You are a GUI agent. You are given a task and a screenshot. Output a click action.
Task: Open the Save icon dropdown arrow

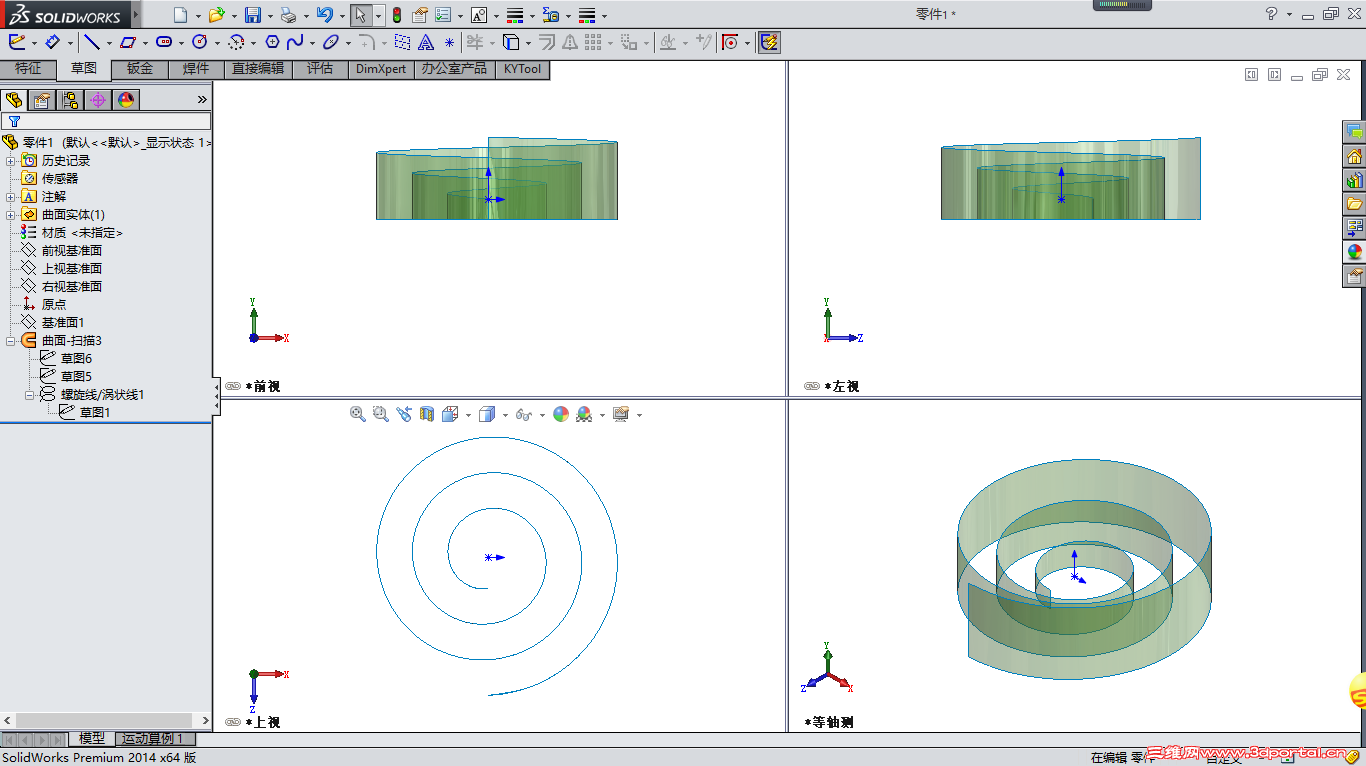(270, 16)
